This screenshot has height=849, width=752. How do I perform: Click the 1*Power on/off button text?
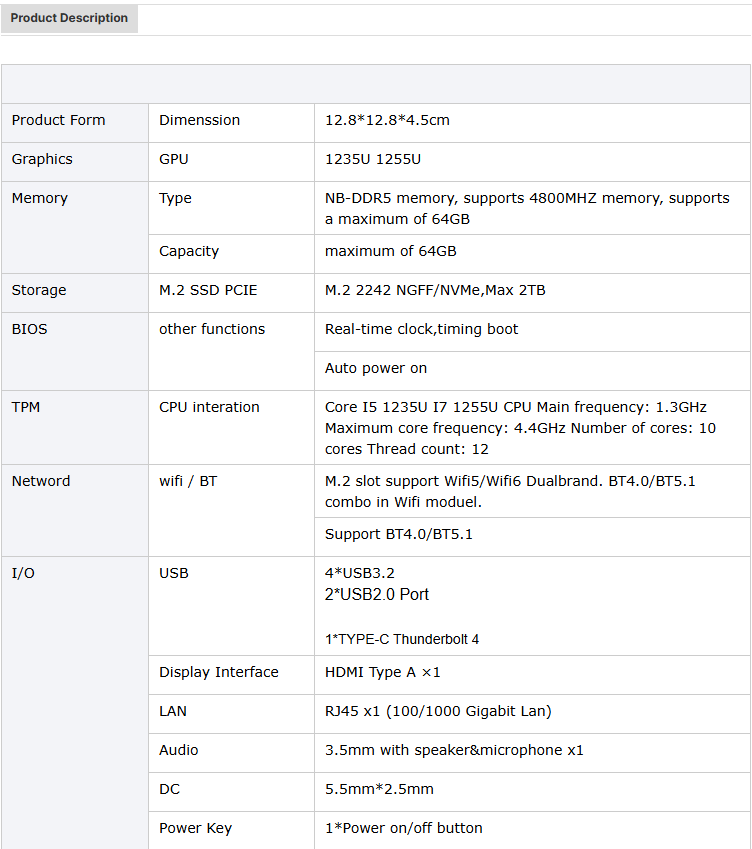[404, 828]
